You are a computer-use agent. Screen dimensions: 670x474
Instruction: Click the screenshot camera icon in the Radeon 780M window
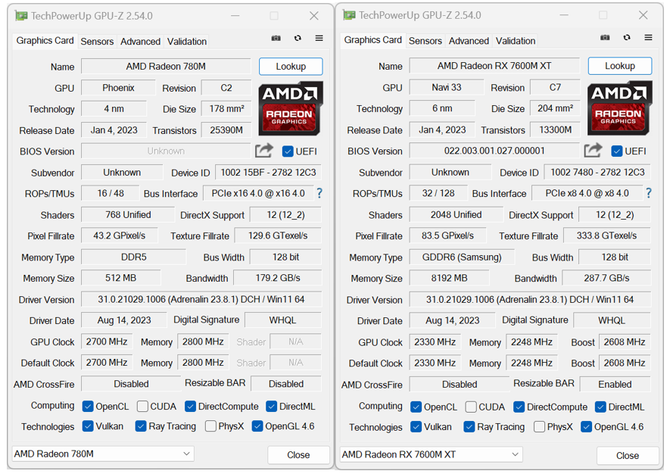[276, 39]
